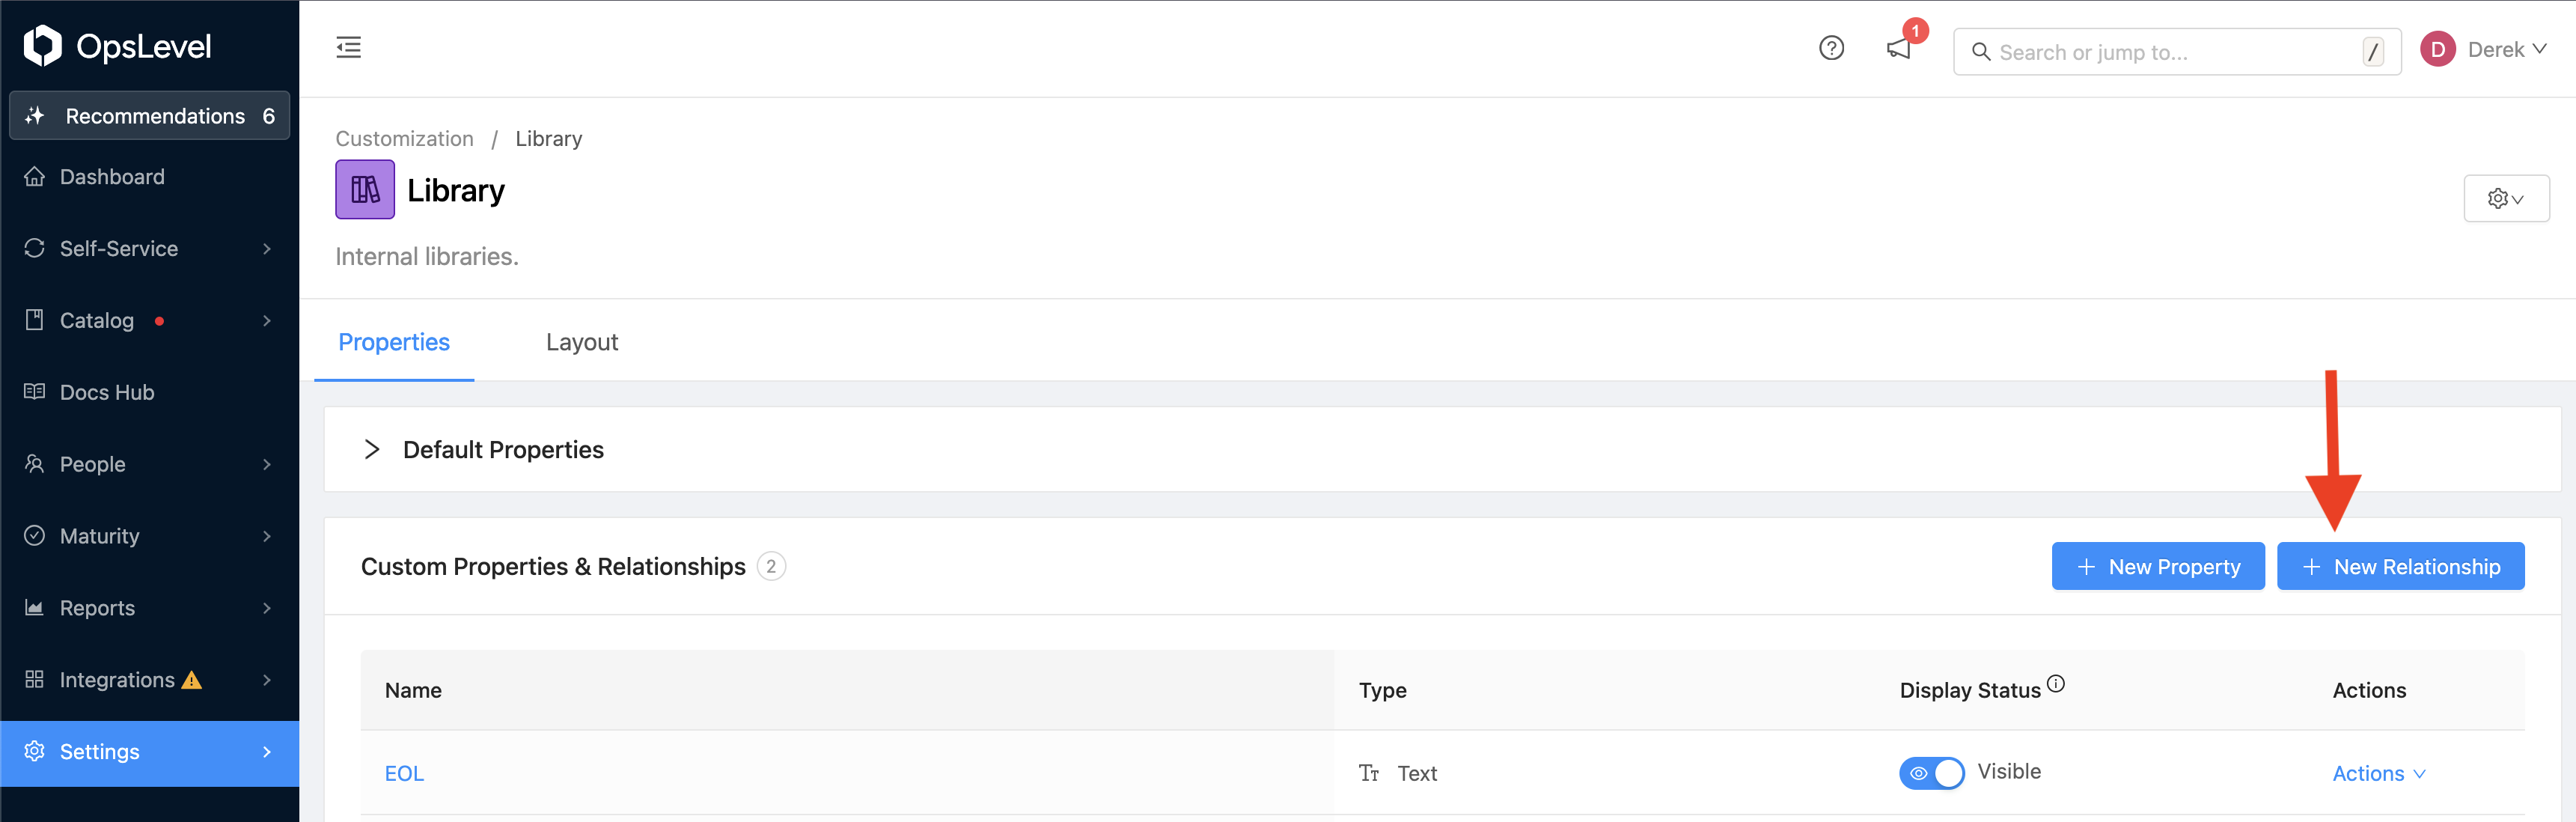Focus the Search or jump to field

coord(2177,52)
